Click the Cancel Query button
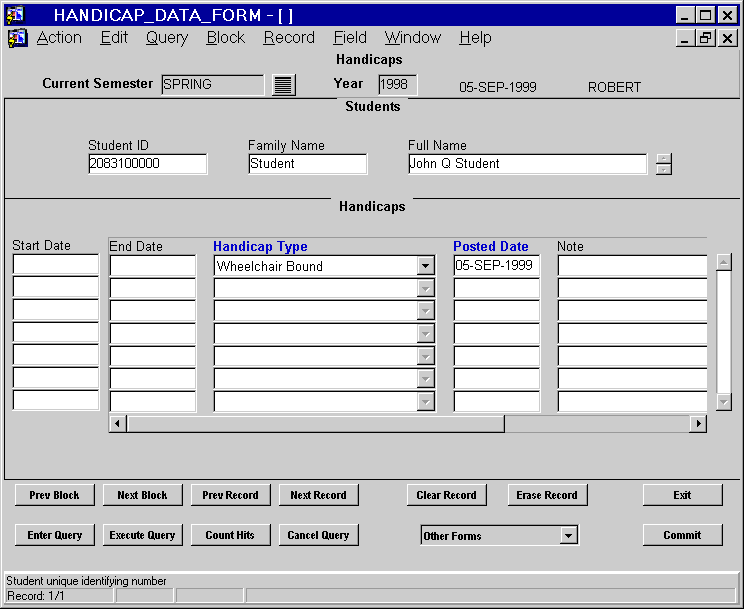The image size is (744, 609). [318, 535]
